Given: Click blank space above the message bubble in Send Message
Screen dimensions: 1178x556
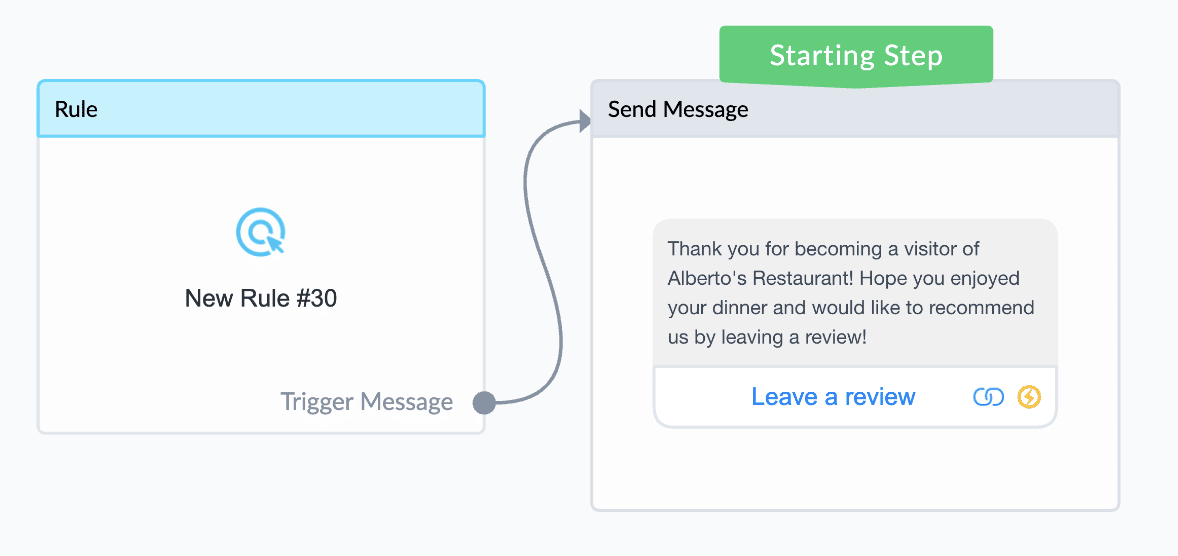Looking at the screenshot, I should click(x=855, y=178).
